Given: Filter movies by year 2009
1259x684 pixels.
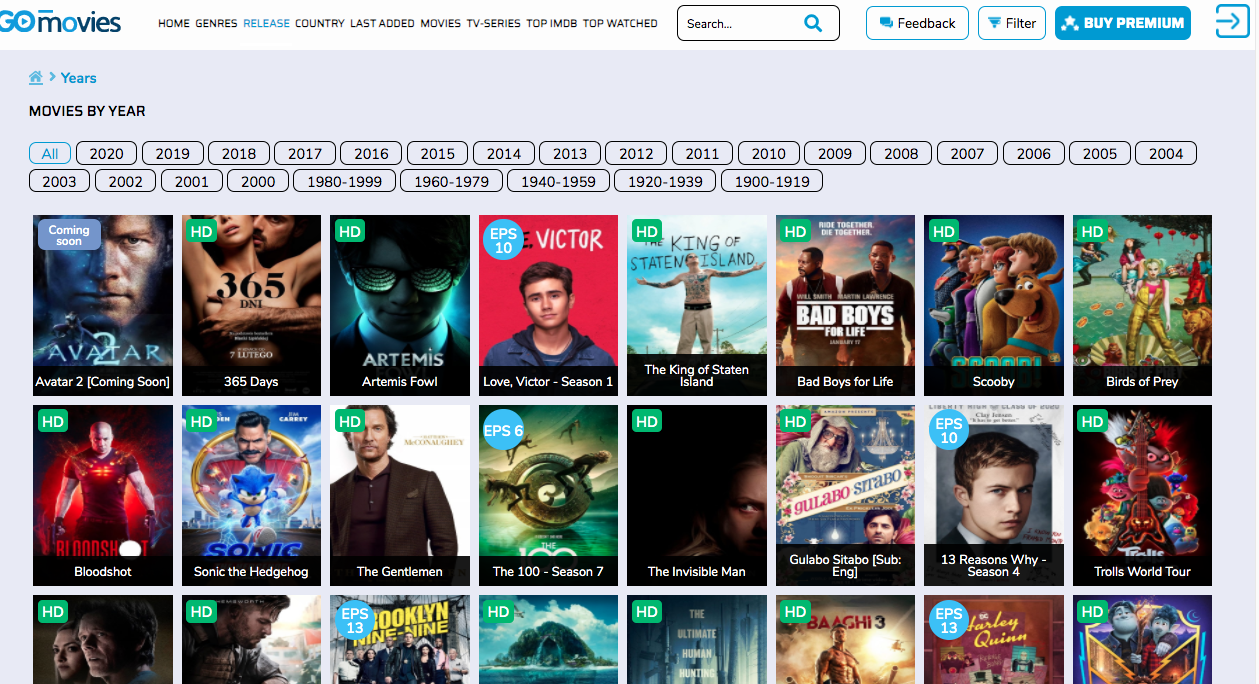Looking at the screenshot, I should coord(835,153).
